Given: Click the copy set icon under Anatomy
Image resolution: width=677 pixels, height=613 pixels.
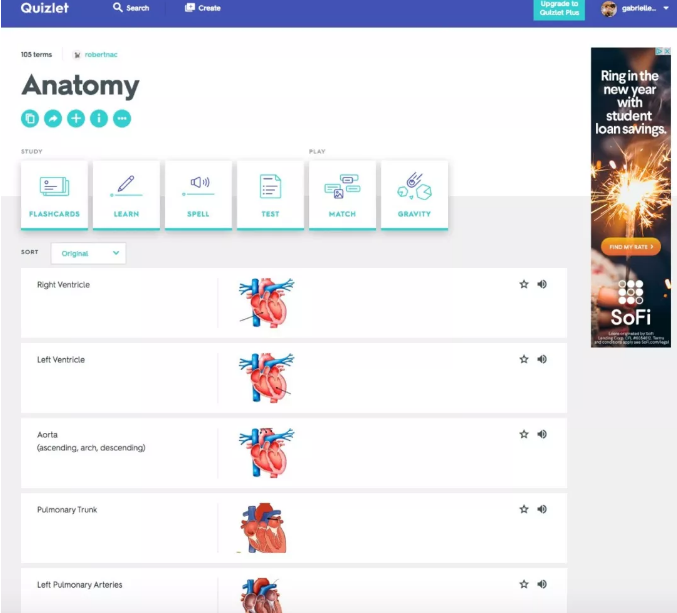Looking at the screenshot, I should point(30,118).
